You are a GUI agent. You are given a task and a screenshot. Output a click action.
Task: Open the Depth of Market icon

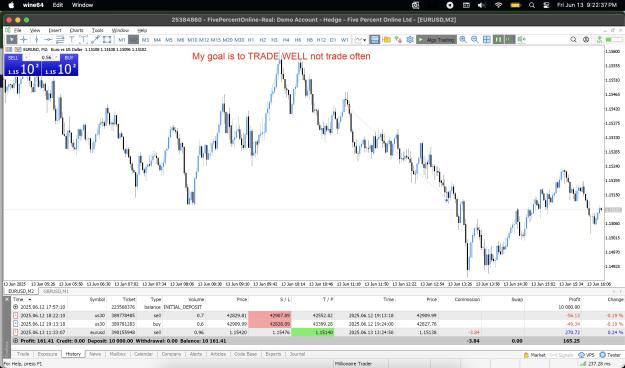(x=398, y=39)
